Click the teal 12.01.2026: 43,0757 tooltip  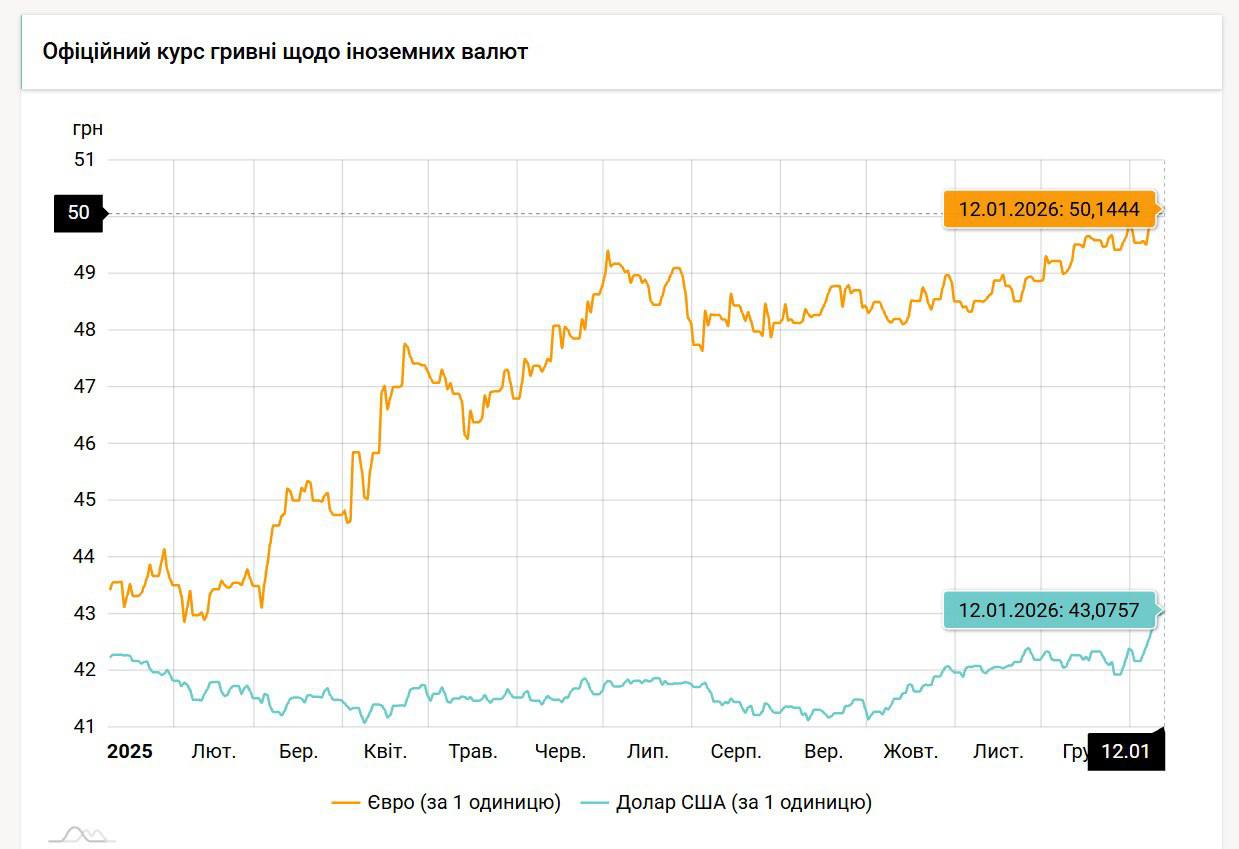click(1048, 610)
